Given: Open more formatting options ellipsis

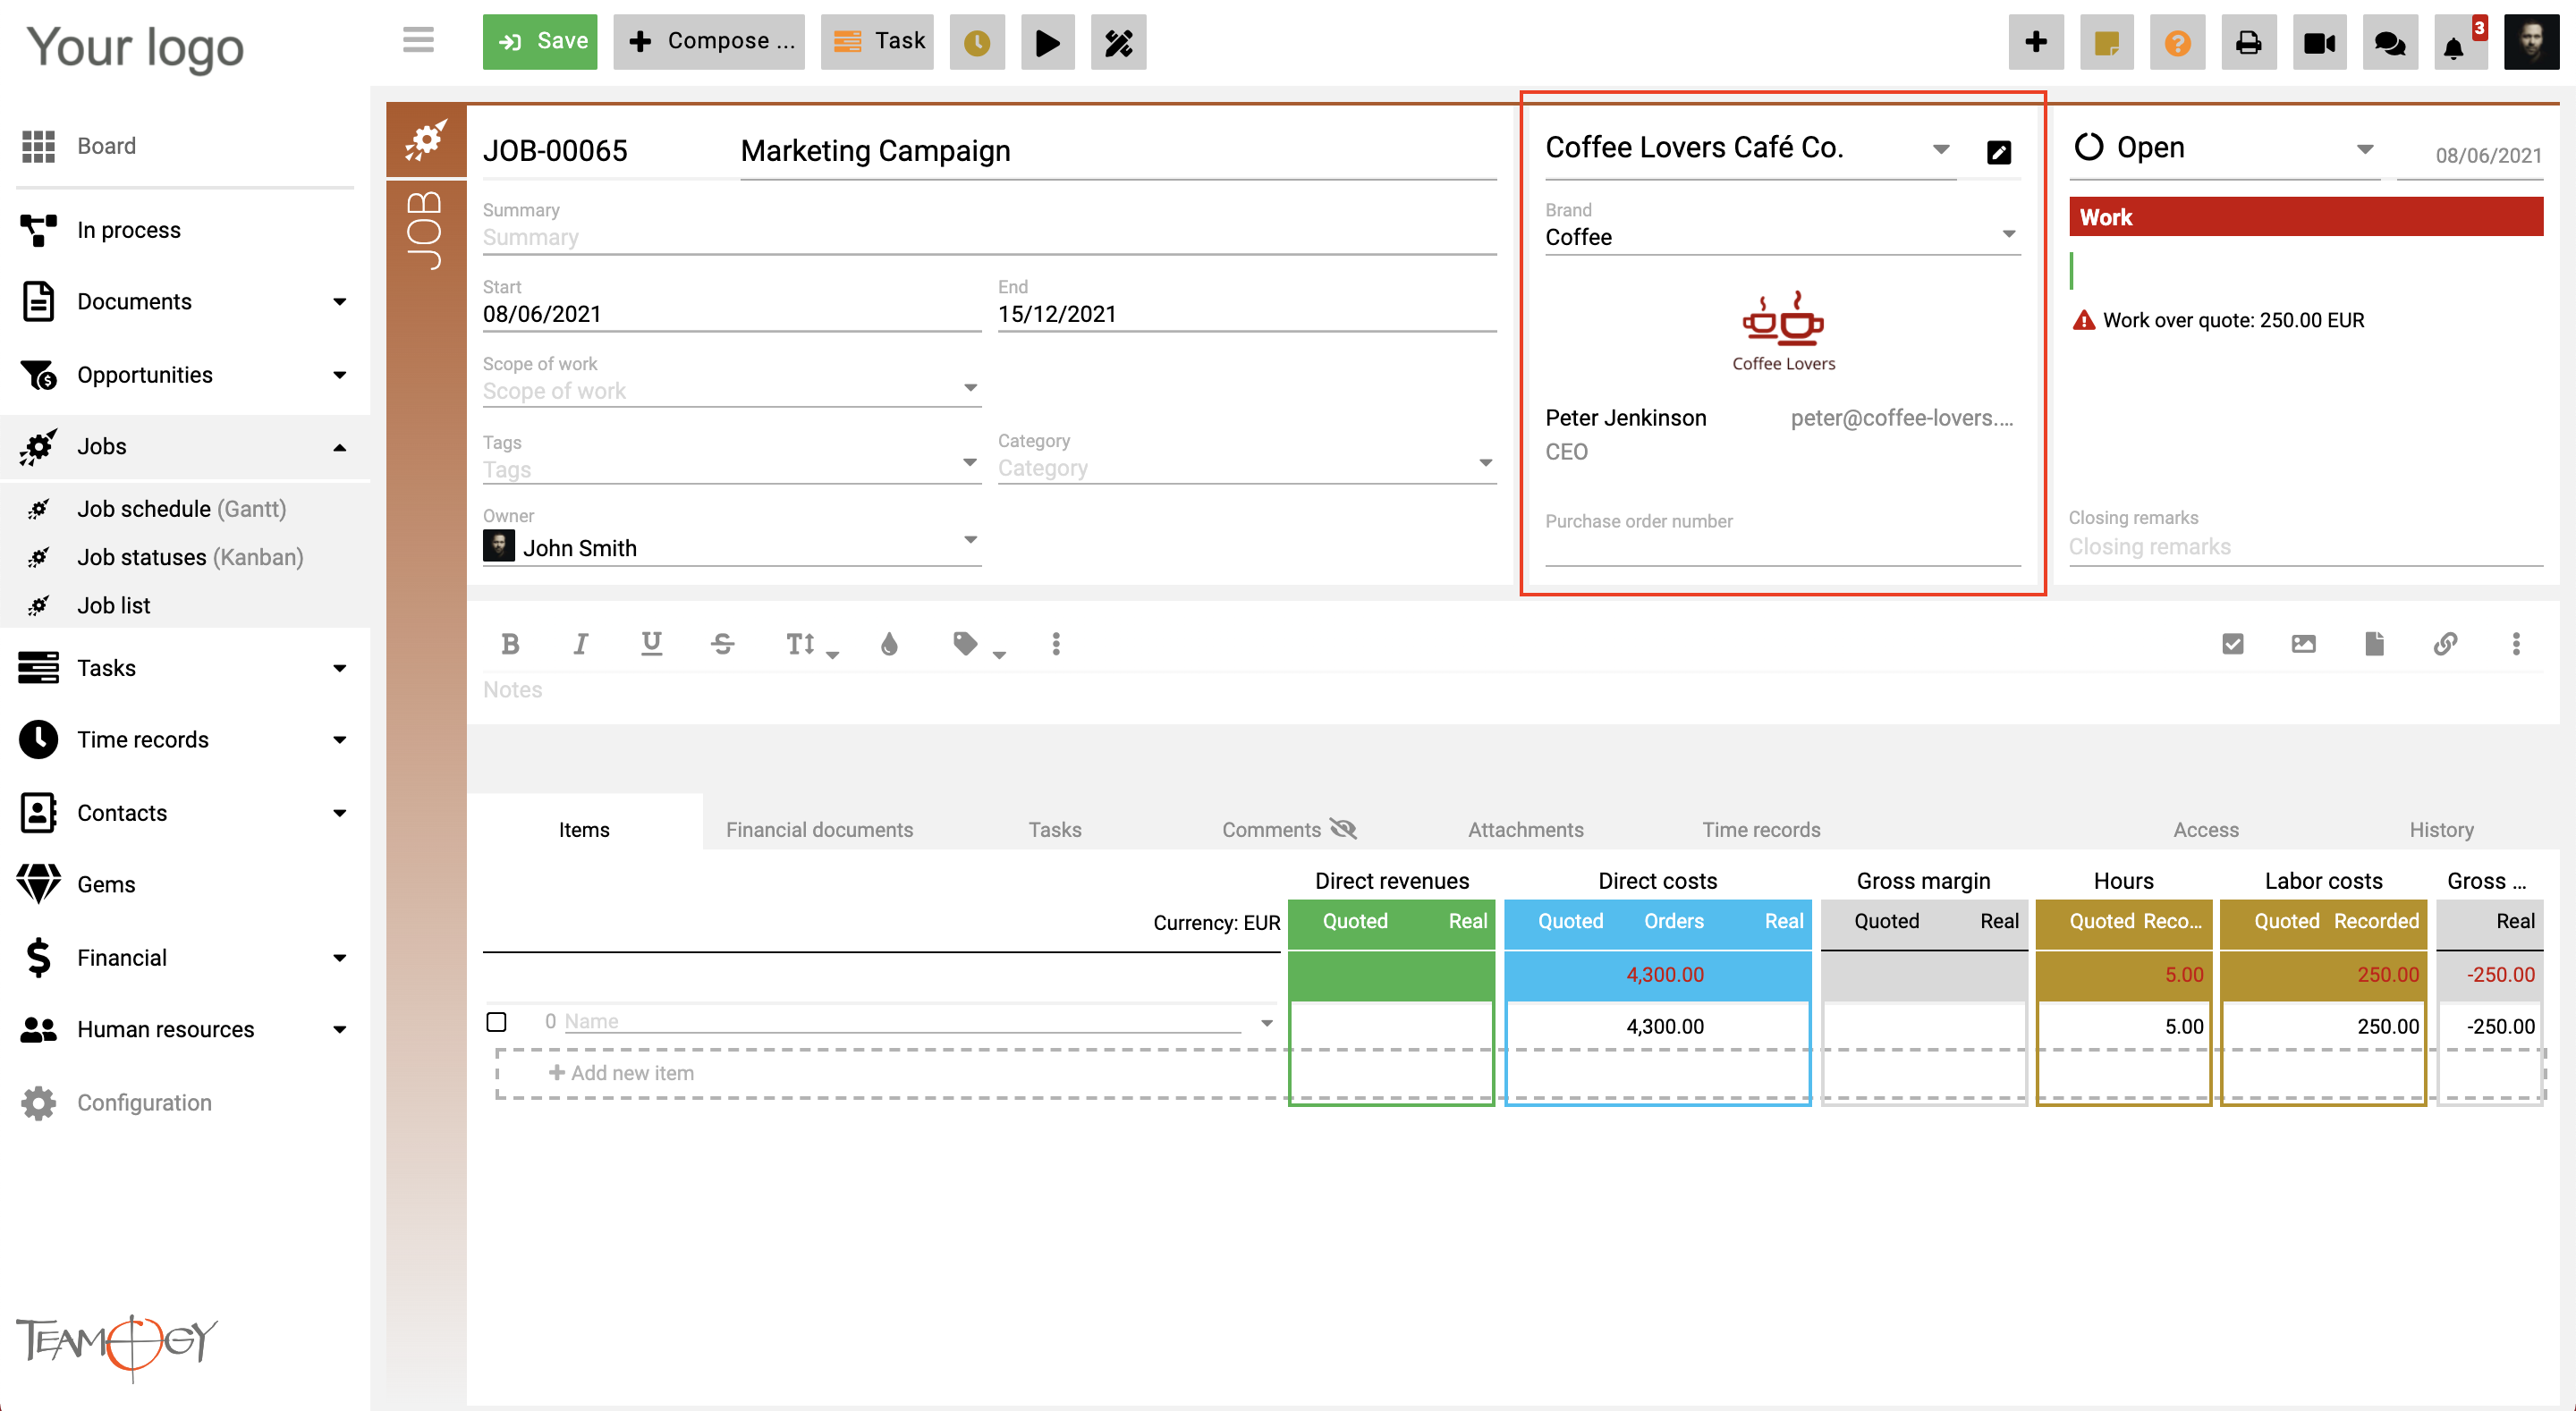Looking at the screenshot, I should point(1055,644).
